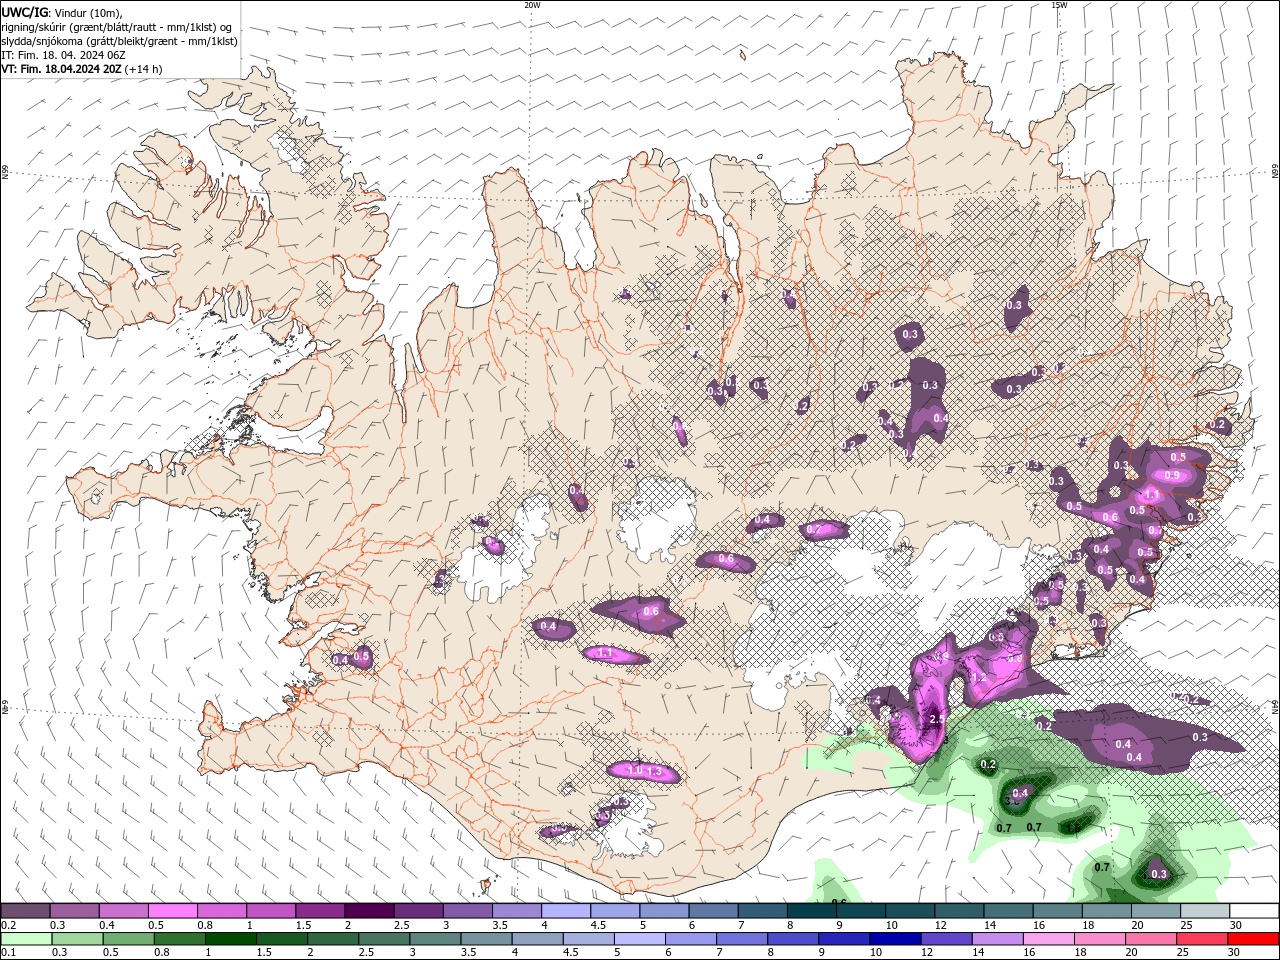Select the '1.2' value in the pink snow area
The height and width of the screenshot is (960, 1280).
point(979,677)
